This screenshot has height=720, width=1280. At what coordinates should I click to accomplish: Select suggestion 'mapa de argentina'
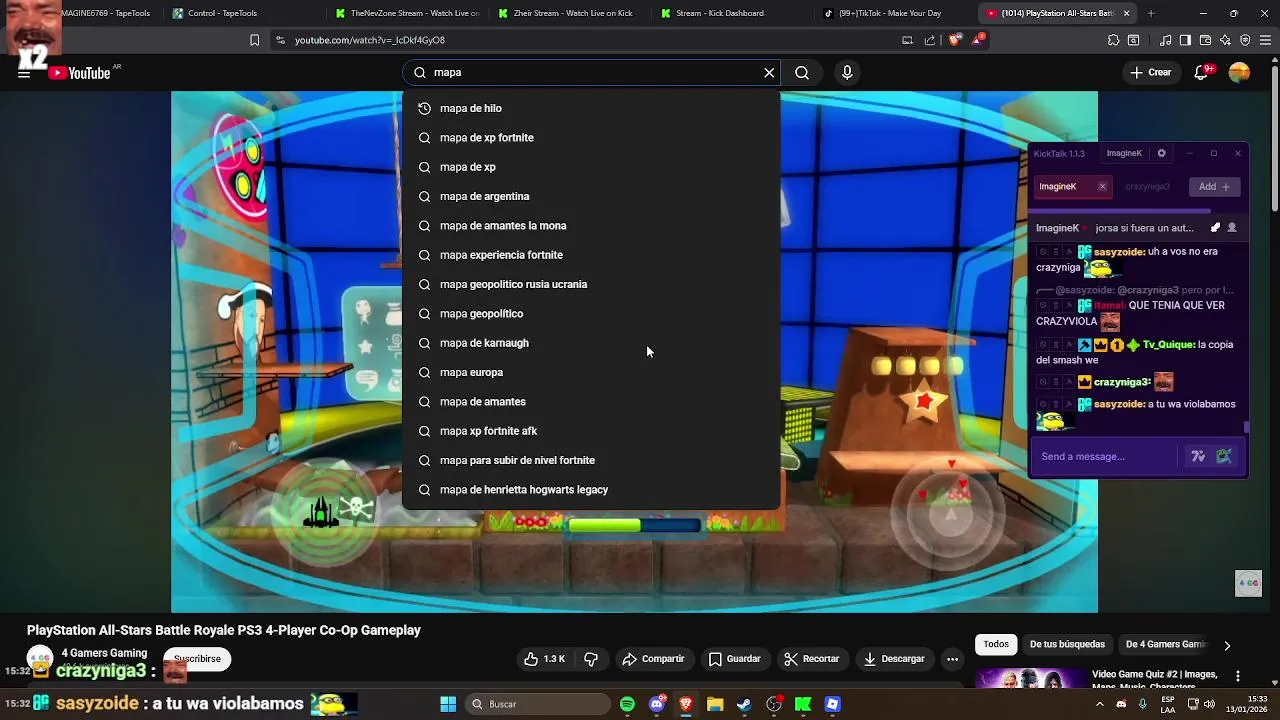pyautogui.click(x=591, y=196)
